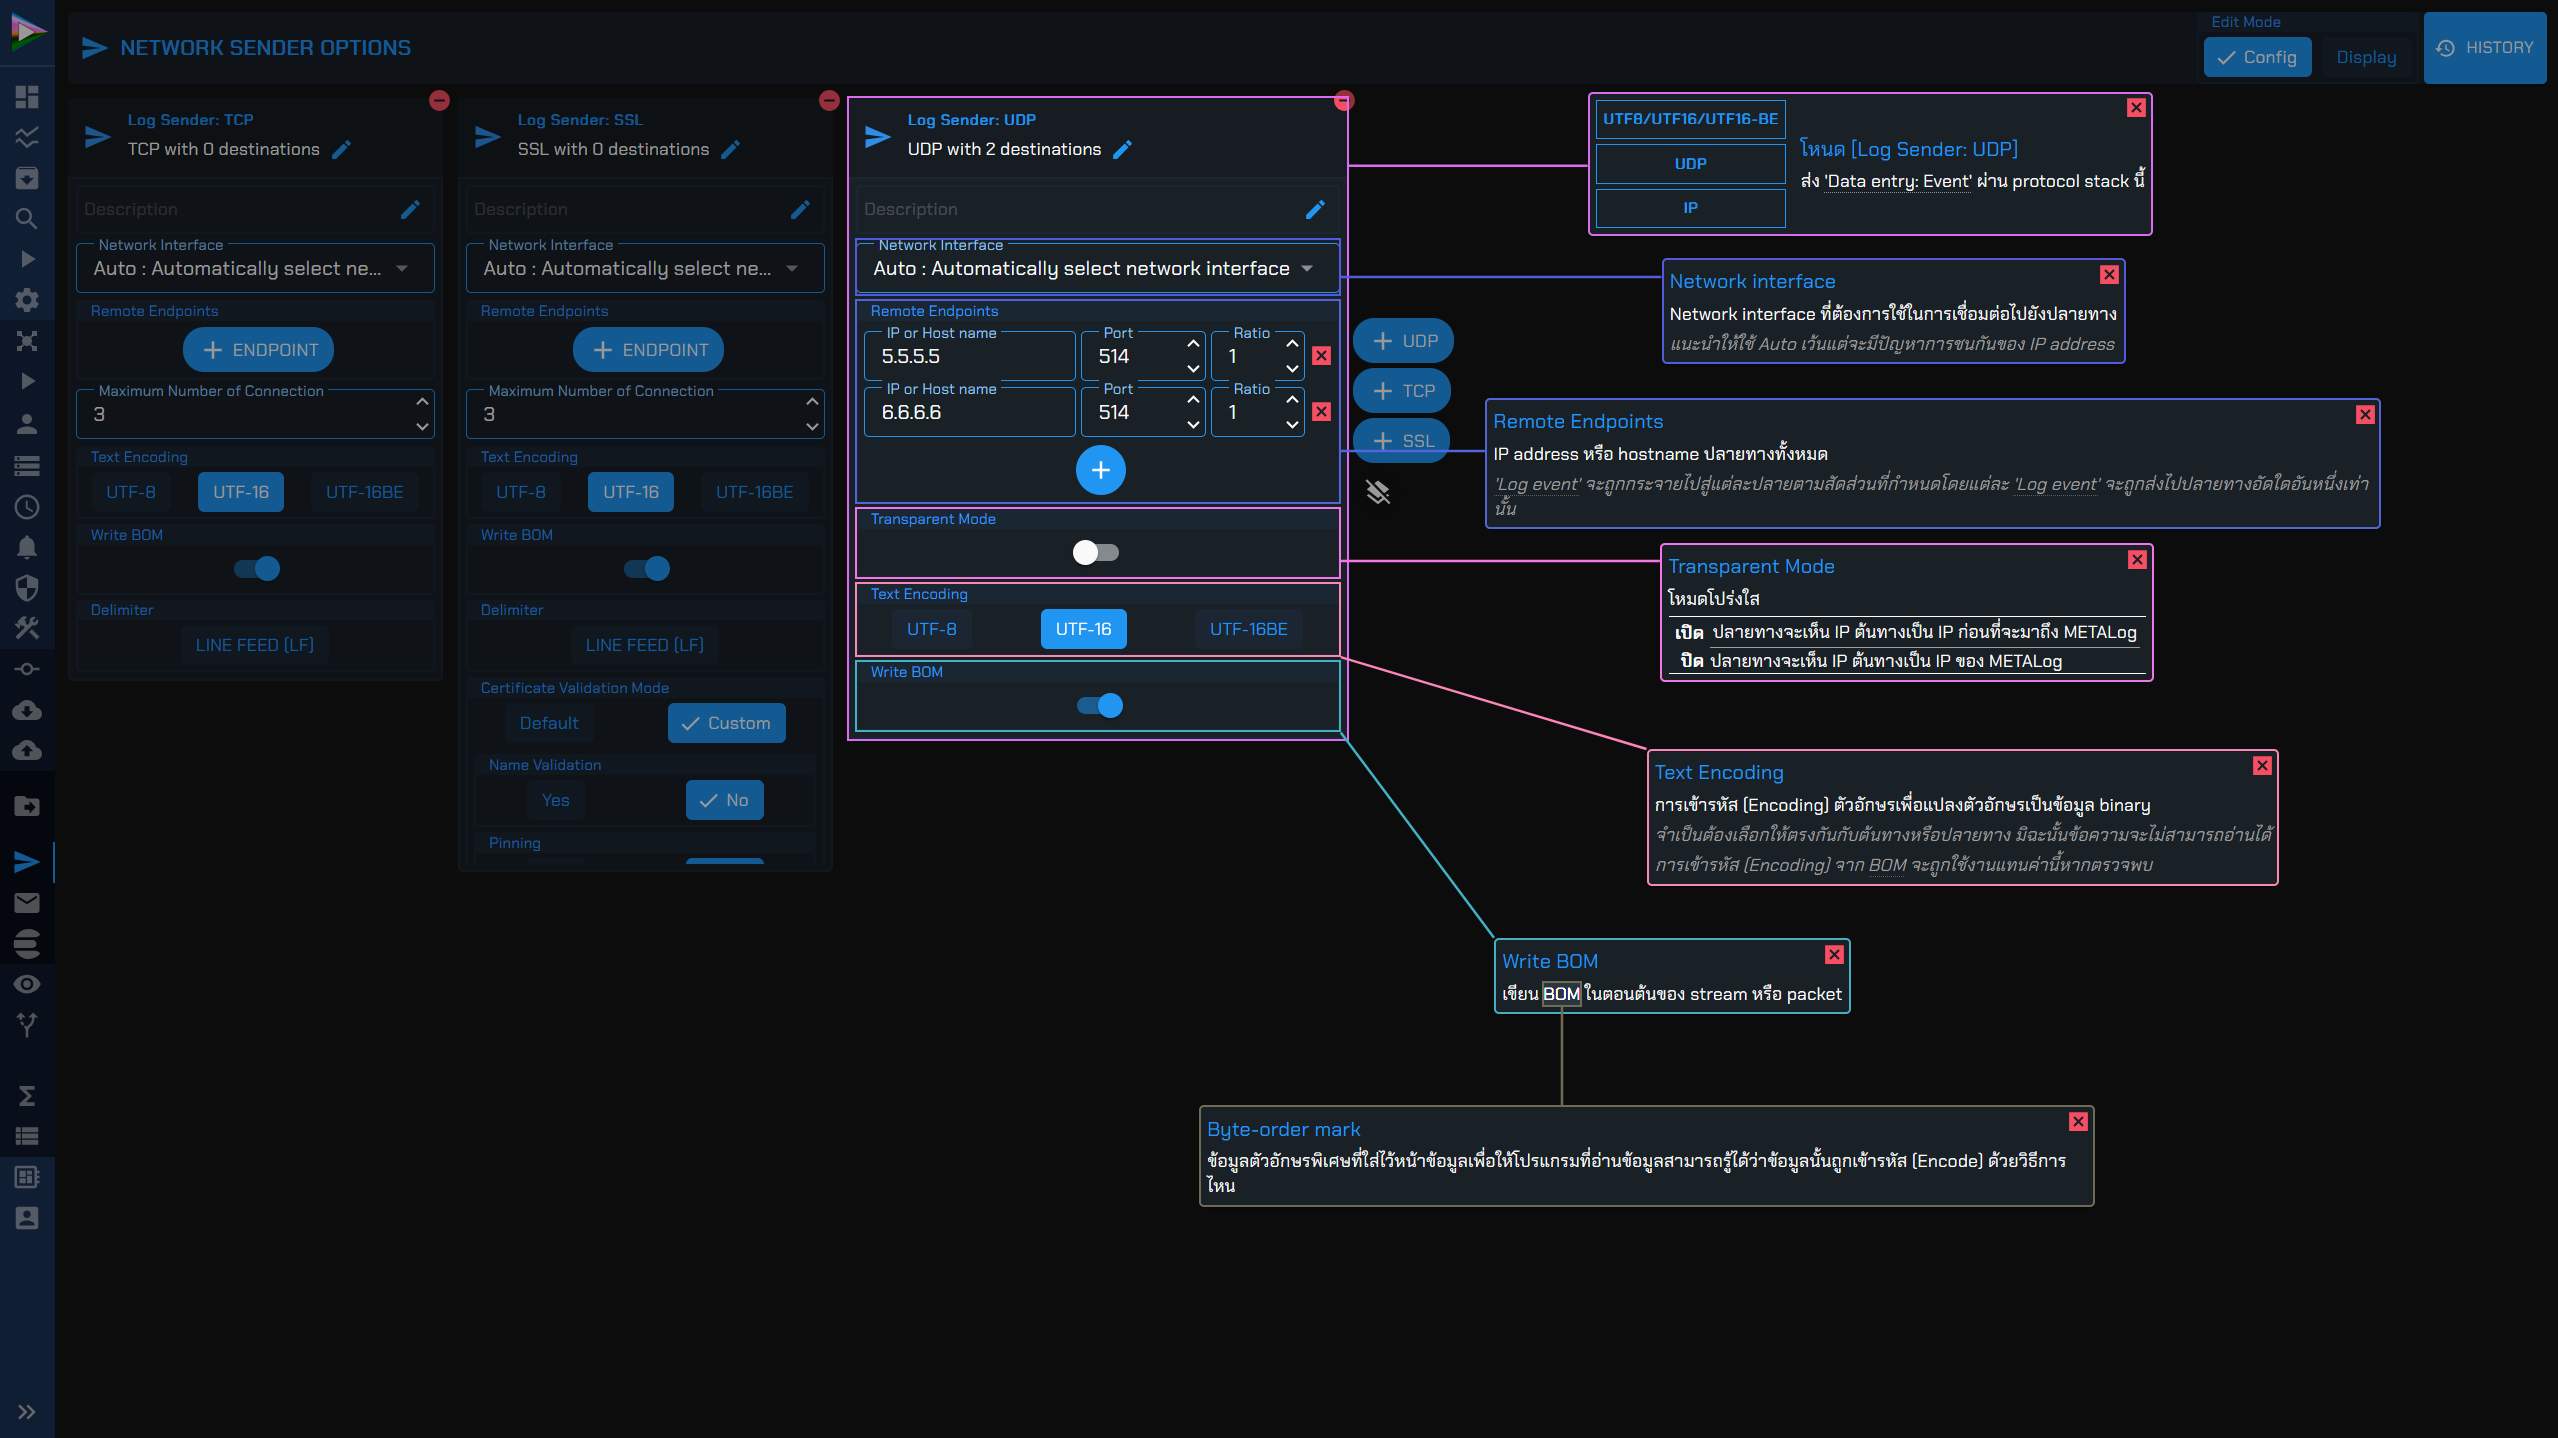This screenshot has width=2558, height=1438.
Task: Click the TCP sender Description field
Action: pyautogui.click(x=255, y=209)
